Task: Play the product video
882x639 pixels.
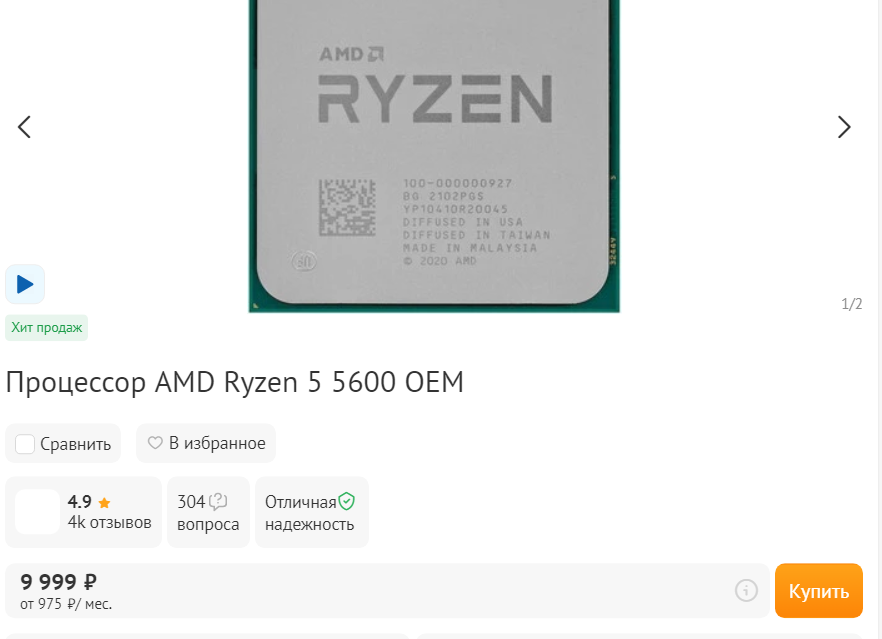Action: [x=25, y=284]
